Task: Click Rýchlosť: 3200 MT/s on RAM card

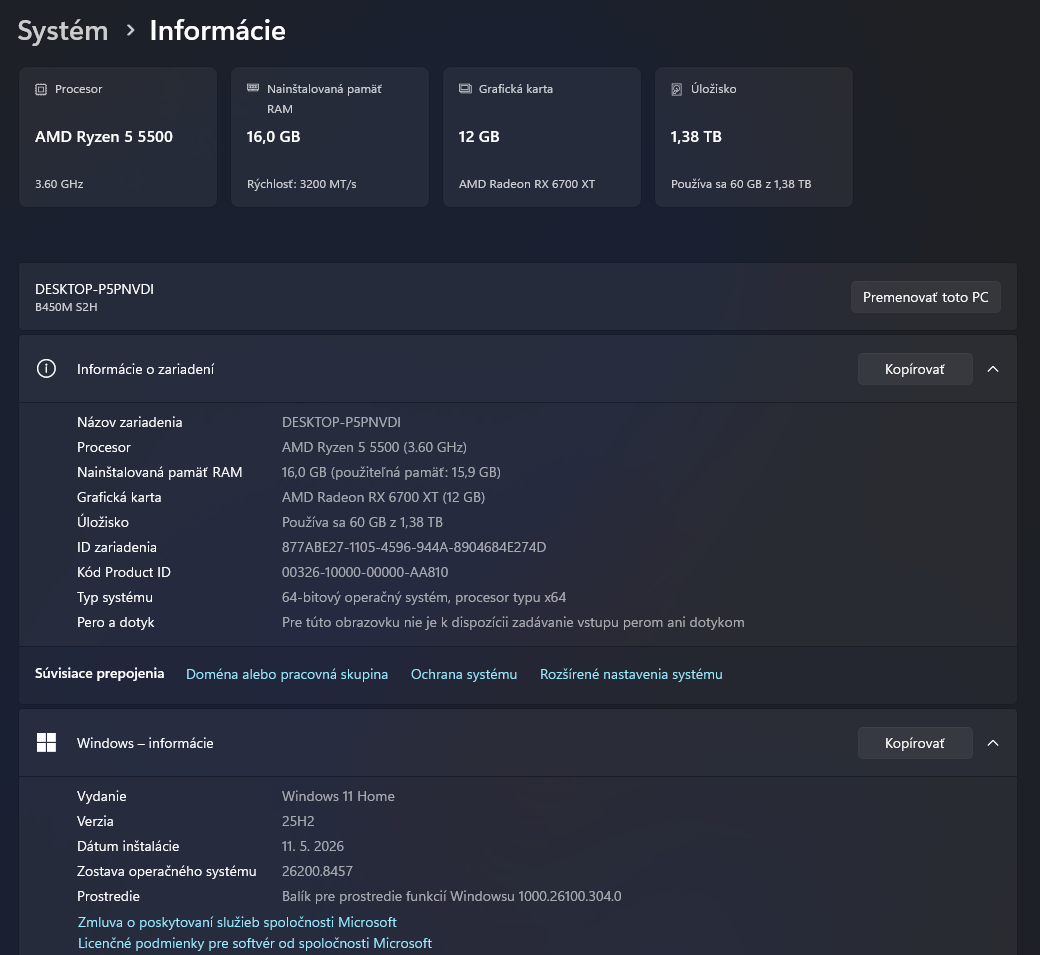Action: [x=302, y=184]
